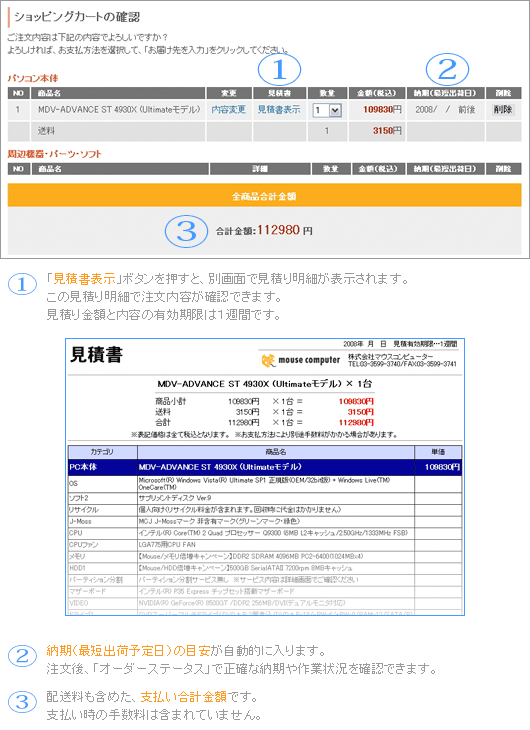This screenshot has height=730, width=530.
Task: Click the 変更 column header
Action: [229, 93]
